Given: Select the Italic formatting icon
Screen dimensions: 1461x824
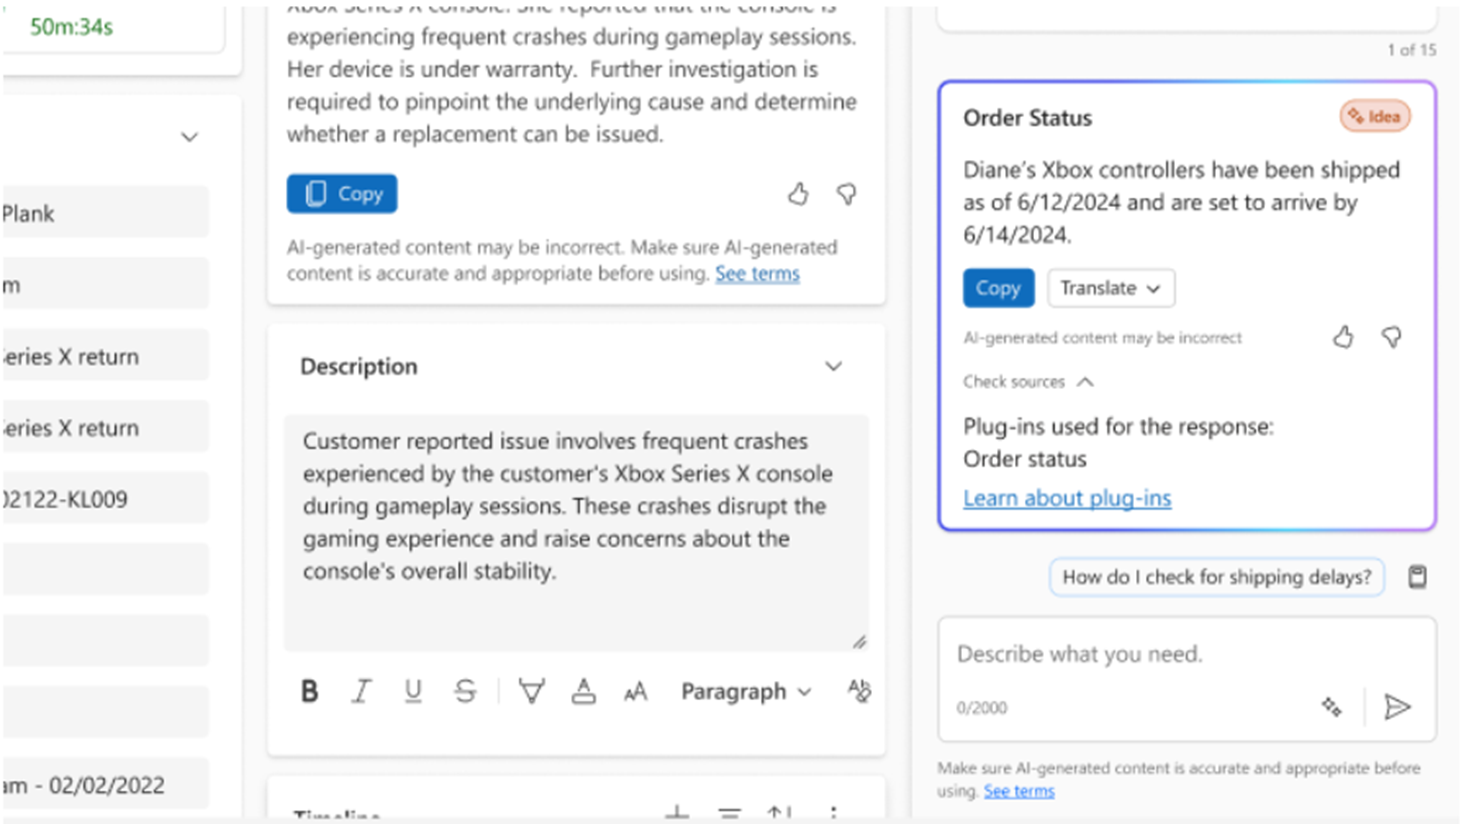Looking at the screenshot, I should 362,690.
